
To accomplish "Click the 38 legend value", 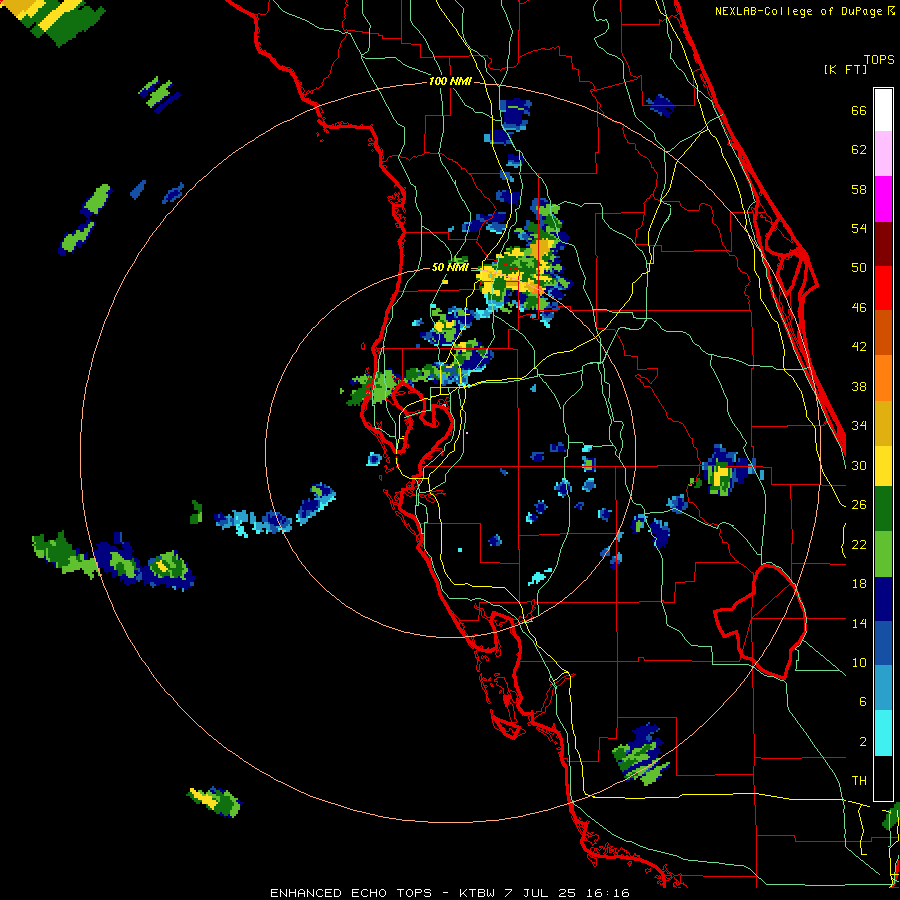I will (859, 387).
